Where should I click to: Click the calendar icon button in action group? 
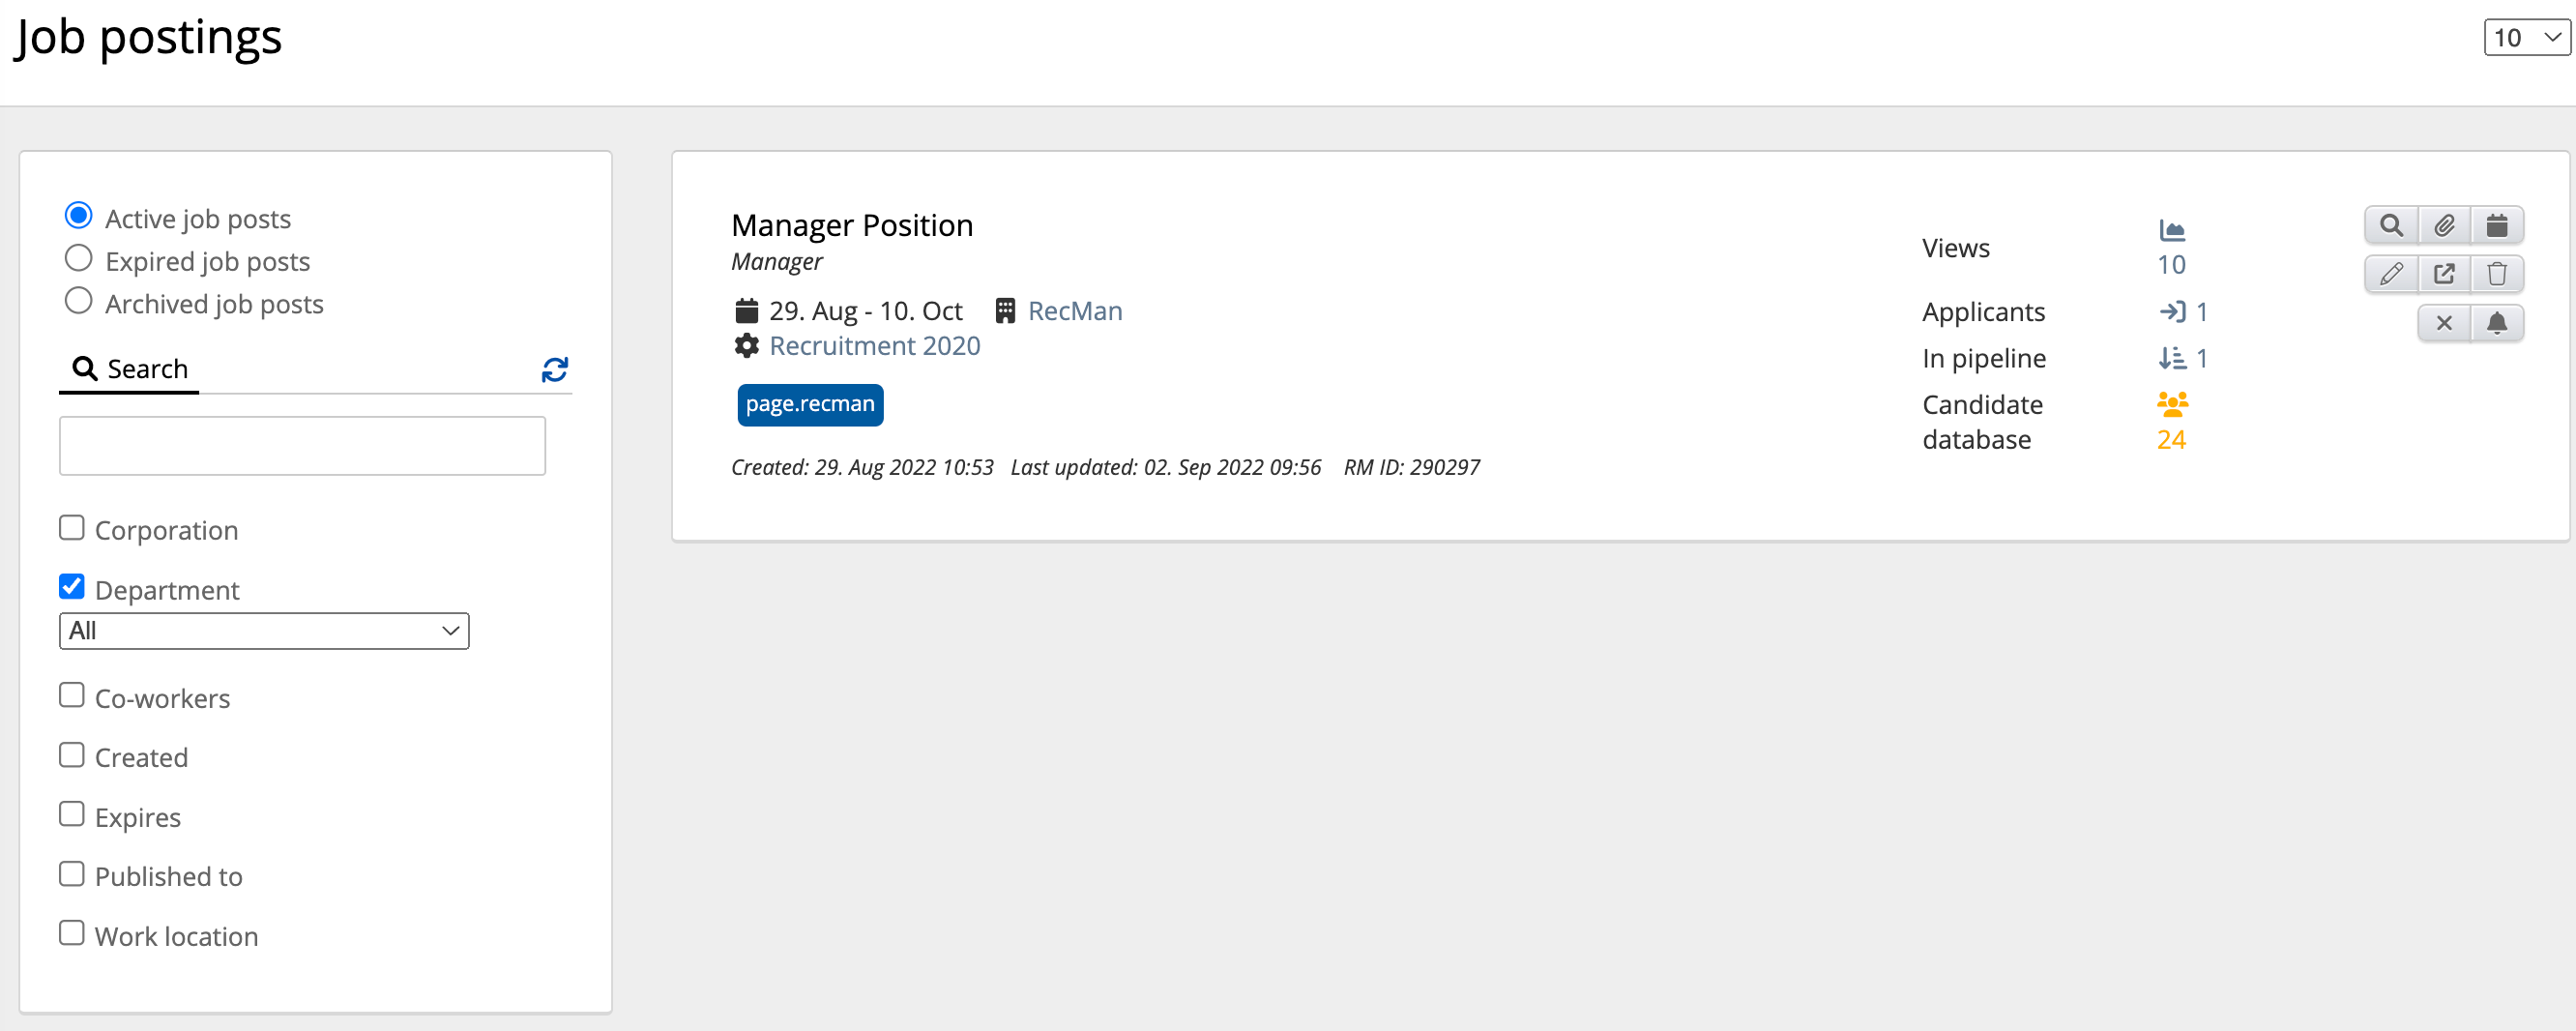click(x=2497, y=225)
